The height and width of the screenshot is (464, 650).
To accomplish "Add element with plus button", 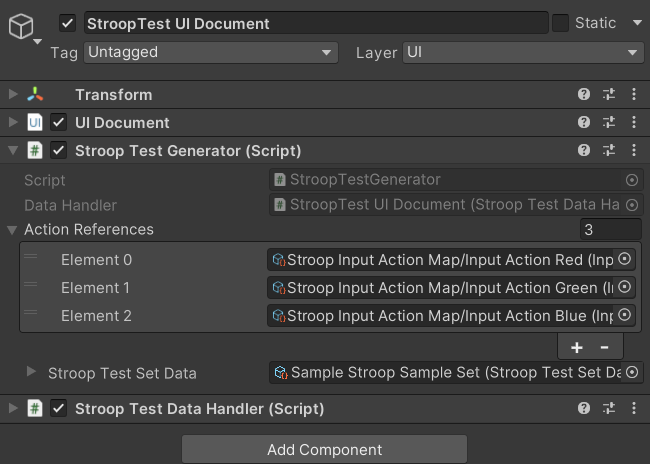I will tap(577, 347).
